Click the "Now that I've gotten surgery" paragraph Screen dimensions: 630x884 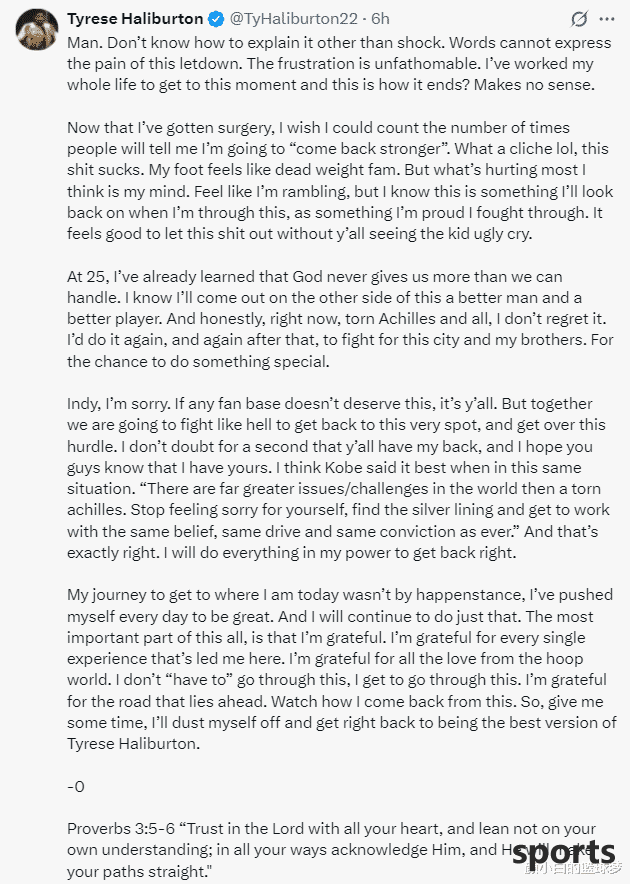pyautogui.click(x=340, y=180)
